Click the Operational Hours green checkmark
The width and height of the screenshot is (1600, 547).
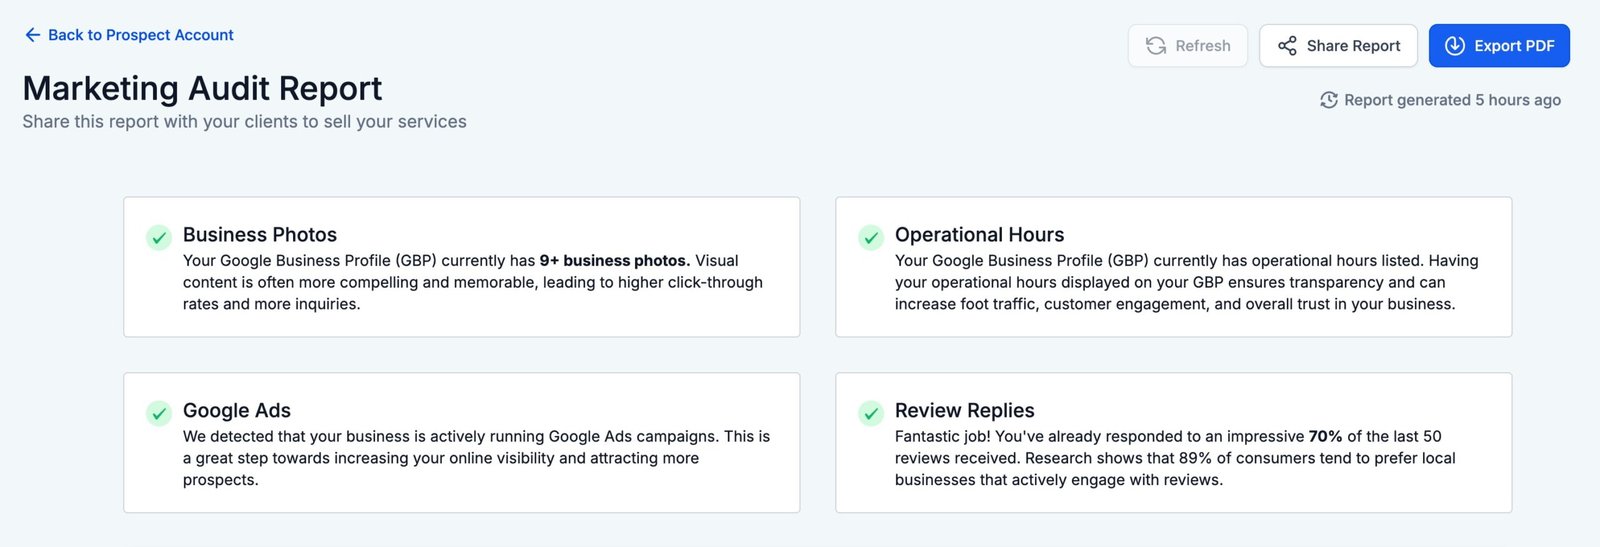click(871, 237)
